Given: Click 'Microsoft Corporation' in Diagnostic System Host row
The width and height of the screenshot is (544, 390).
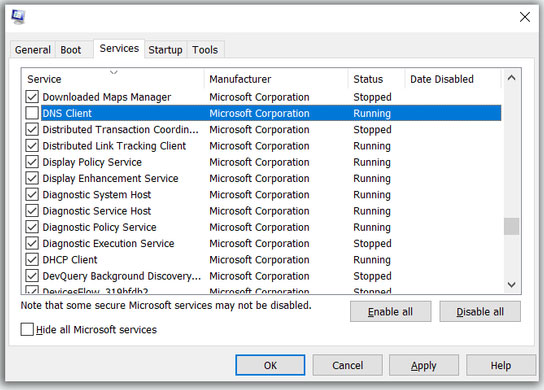Looking at the screenshot, I should 259,195.
